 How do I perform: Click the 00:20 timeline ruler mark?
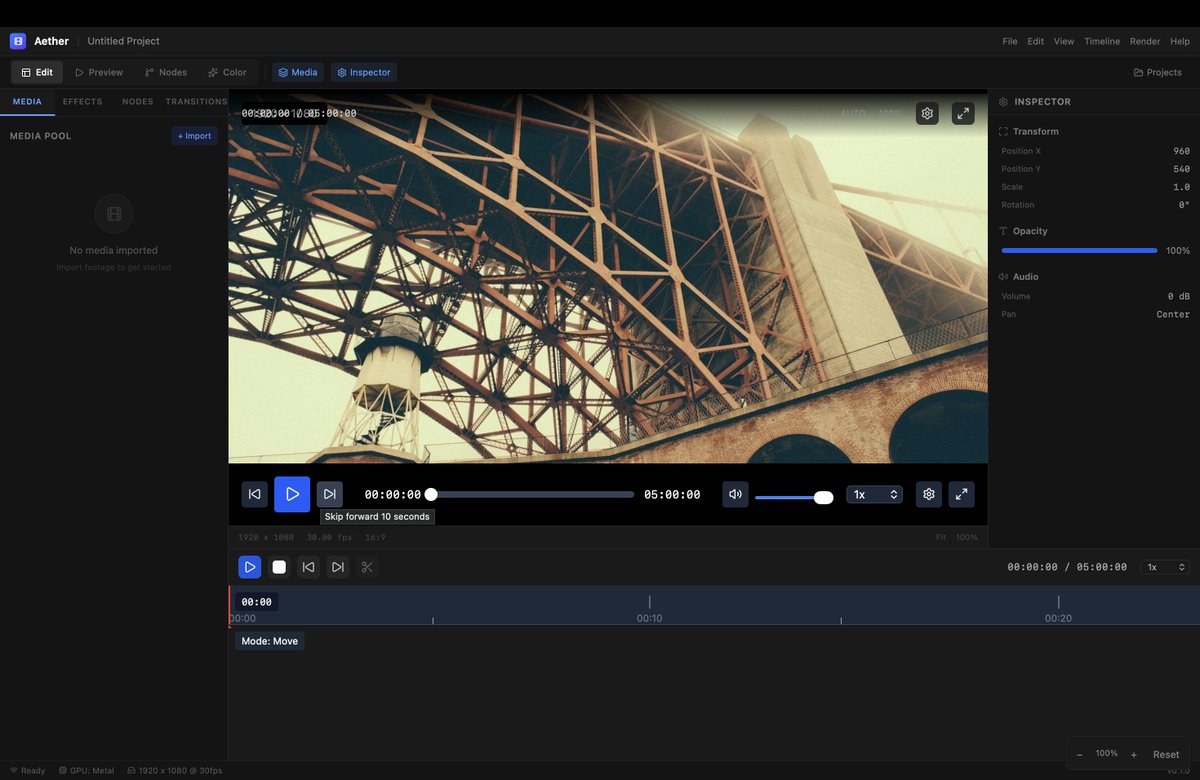[1058, 618]
